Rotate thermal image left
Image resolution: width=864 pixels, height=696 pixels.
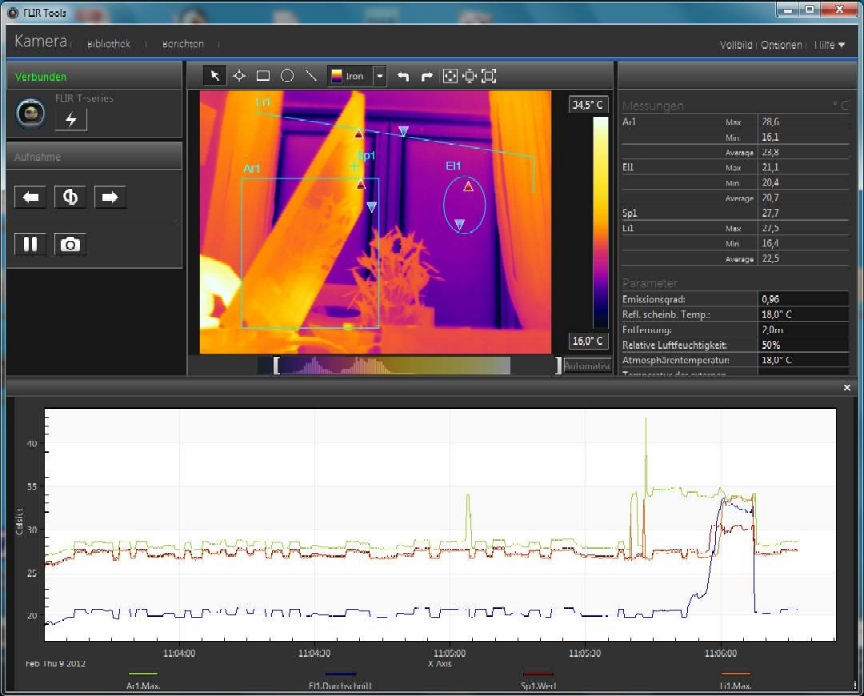[403, 76]
